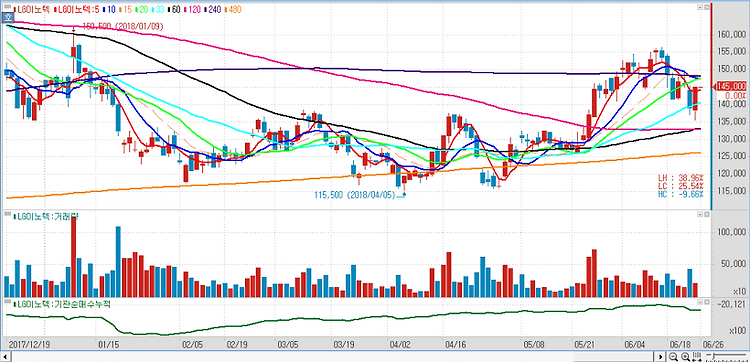Click the institutional net-buy panel minimize icon

click(699, 302)
